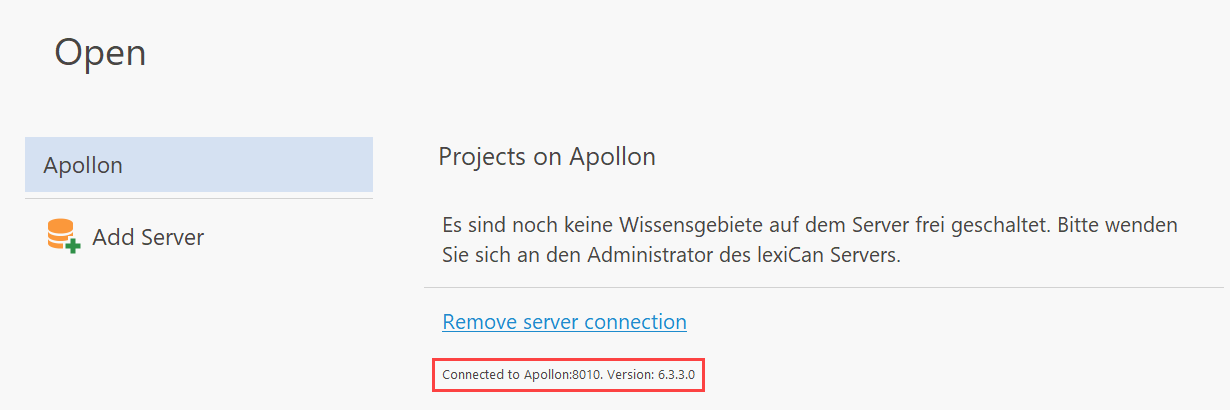Click the Add Server database icon
Viewport: 1230px width, 410px height.
coord(60,234)
